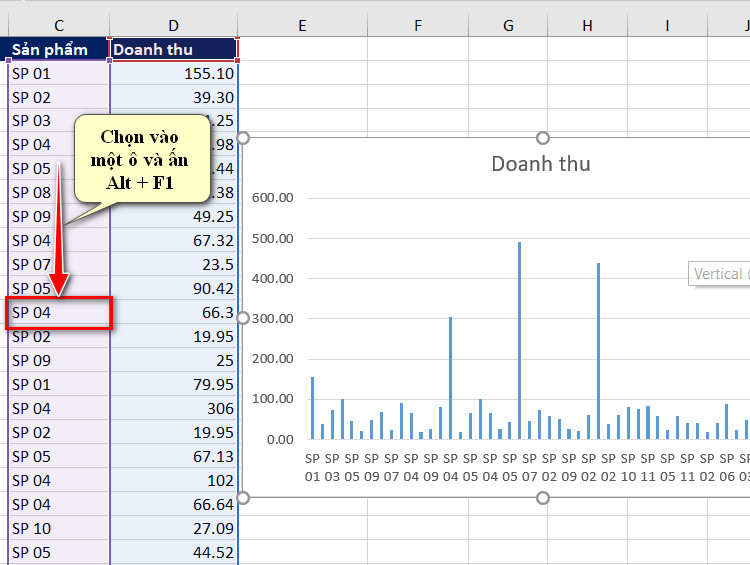Select column E header
Image resolution: width=750 pixels, height=565 pixels.
302,25
